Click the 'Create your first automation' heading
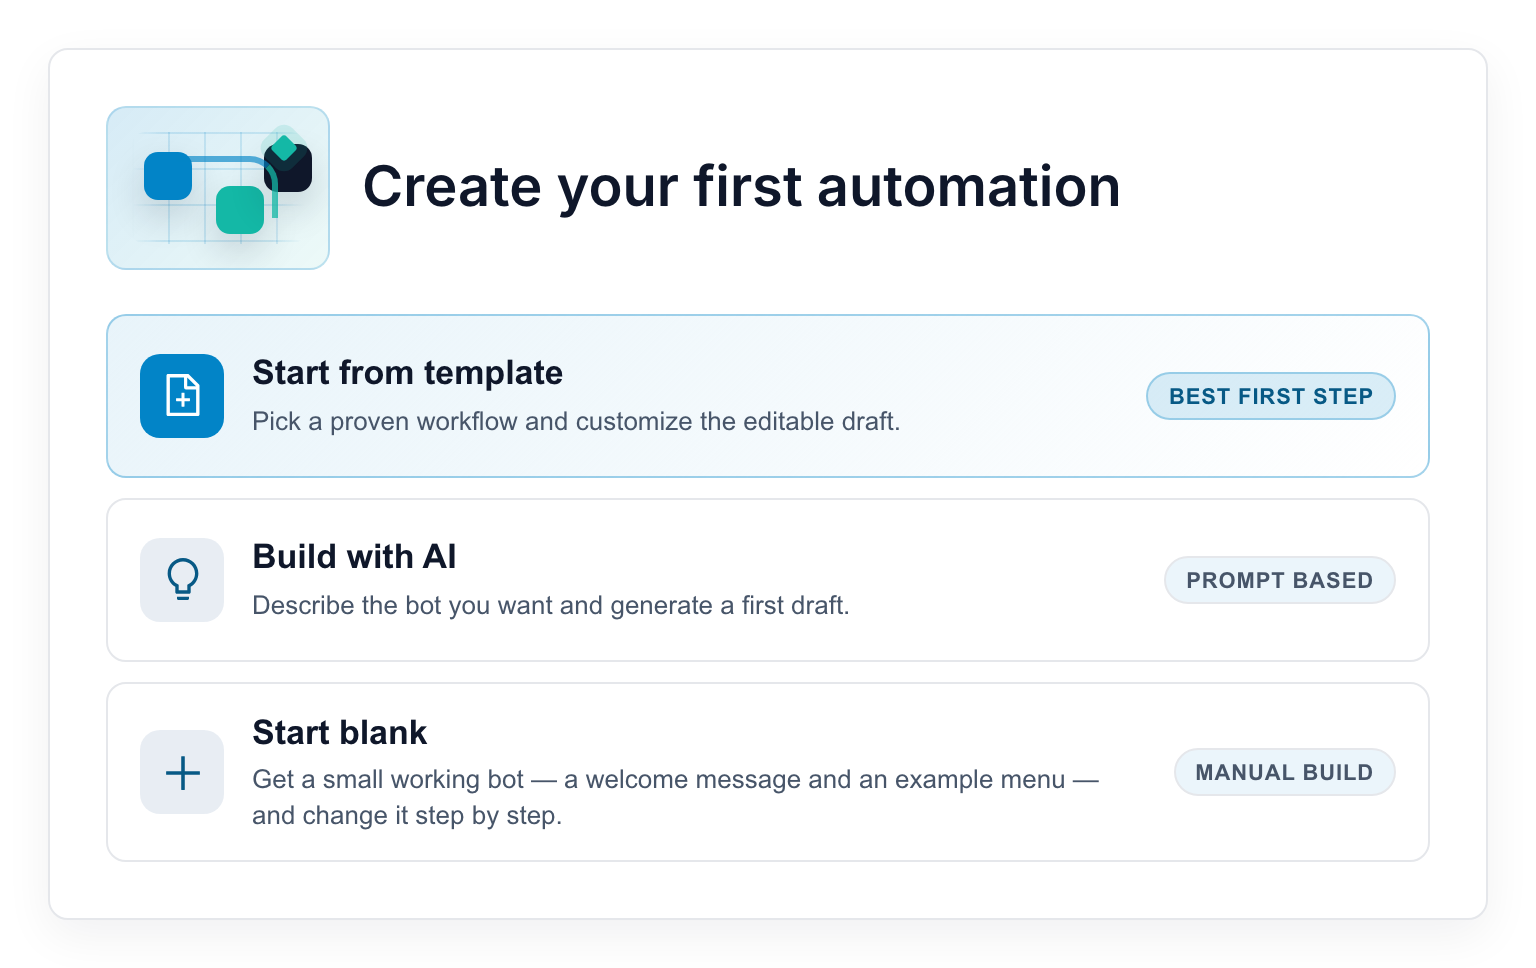Viewport: 1536px width, 968px height. tap(741, 187)
